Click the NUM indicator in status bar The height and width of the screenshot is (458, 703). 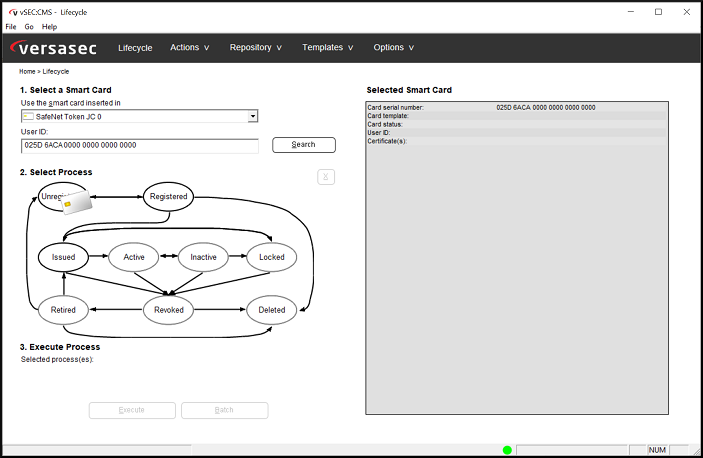[657, 450]
